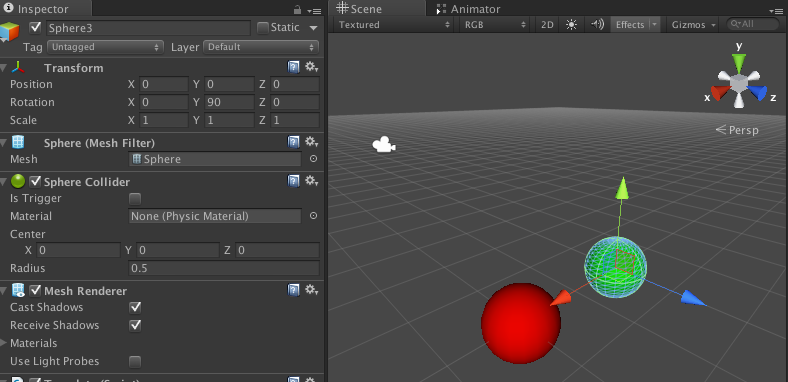
Task: Enable the Is Trigger checkbox
Action: pos(135,199)
